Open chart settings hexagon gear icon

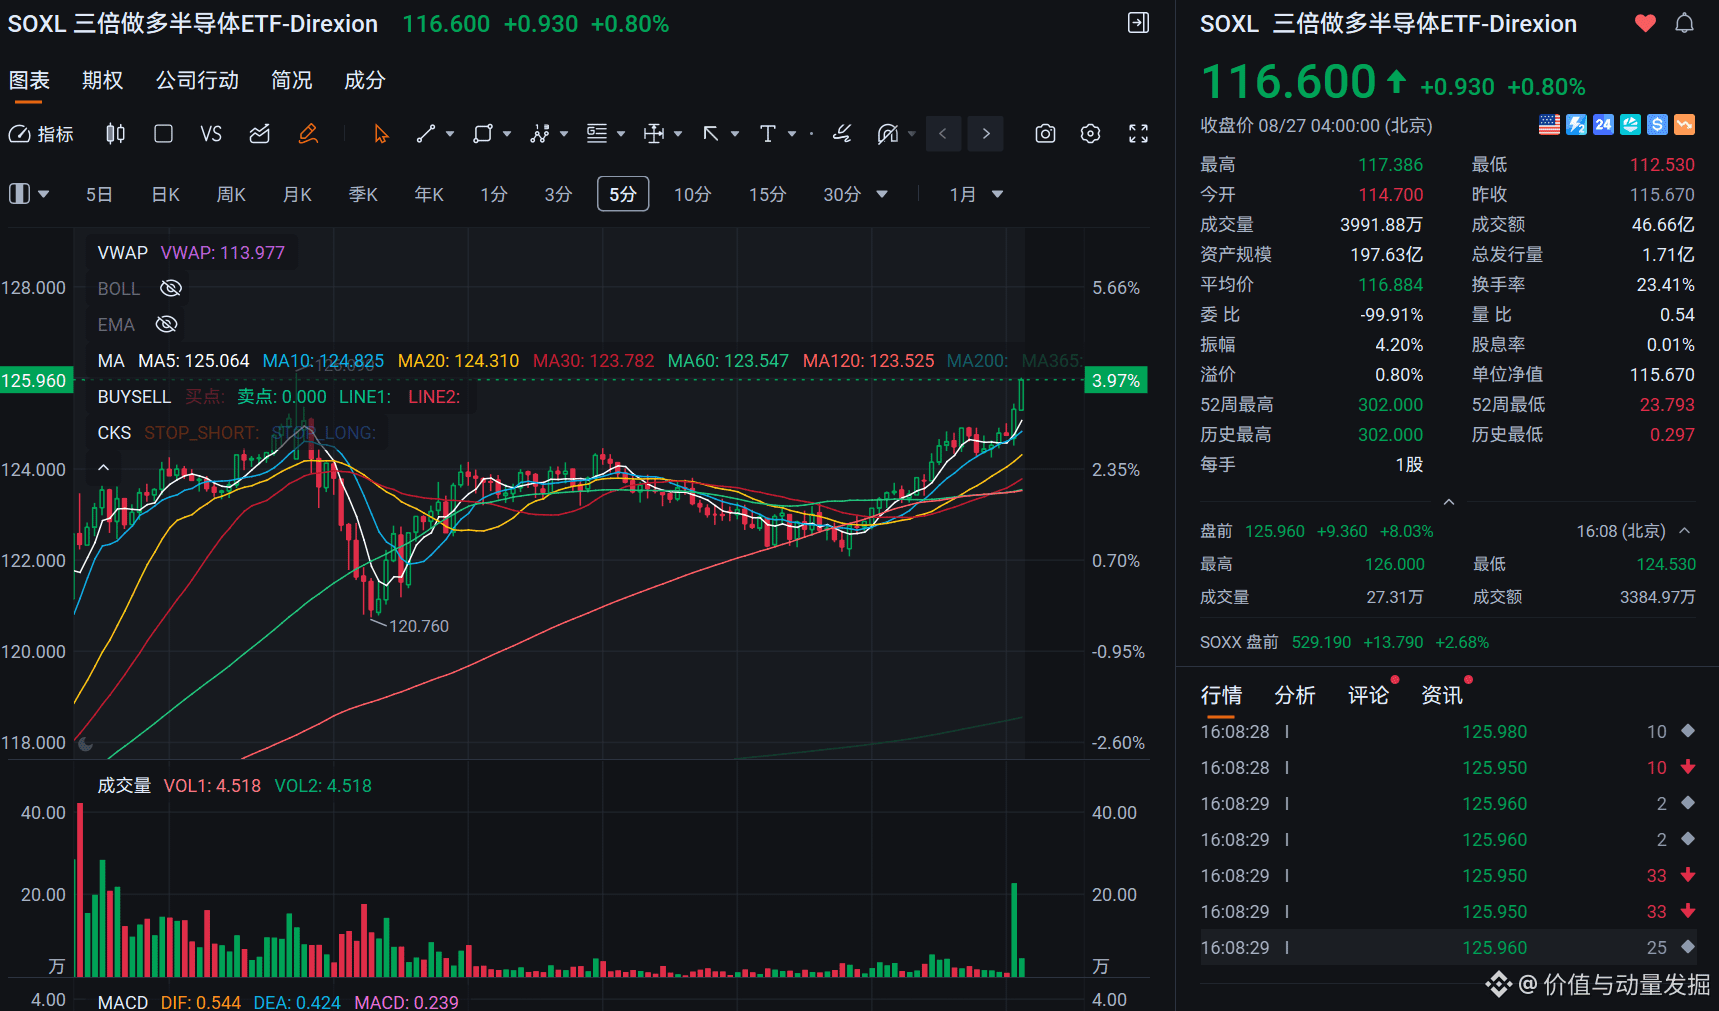coord(1091,134)
